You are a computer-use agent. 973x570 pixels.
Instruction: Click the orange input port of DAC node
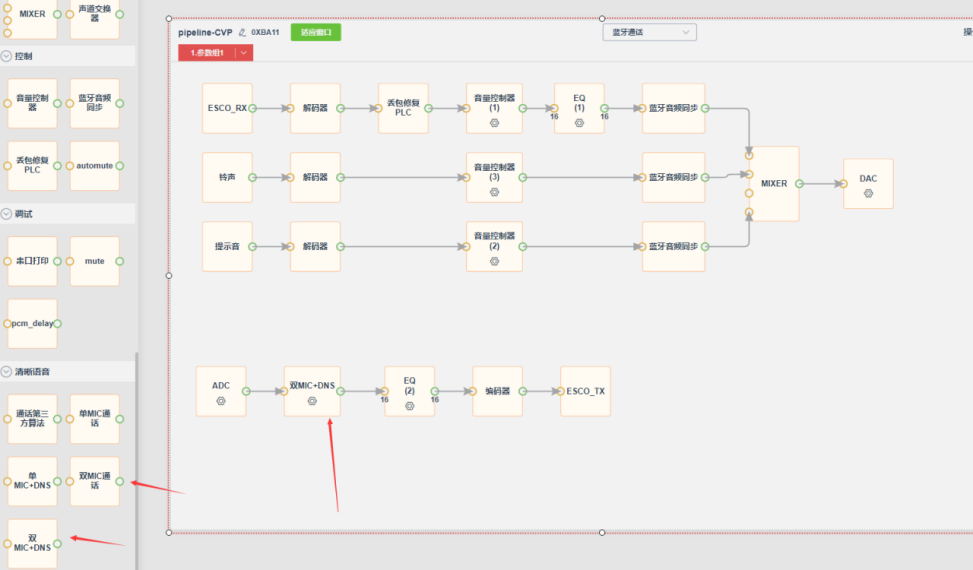(x=843, y=184)
